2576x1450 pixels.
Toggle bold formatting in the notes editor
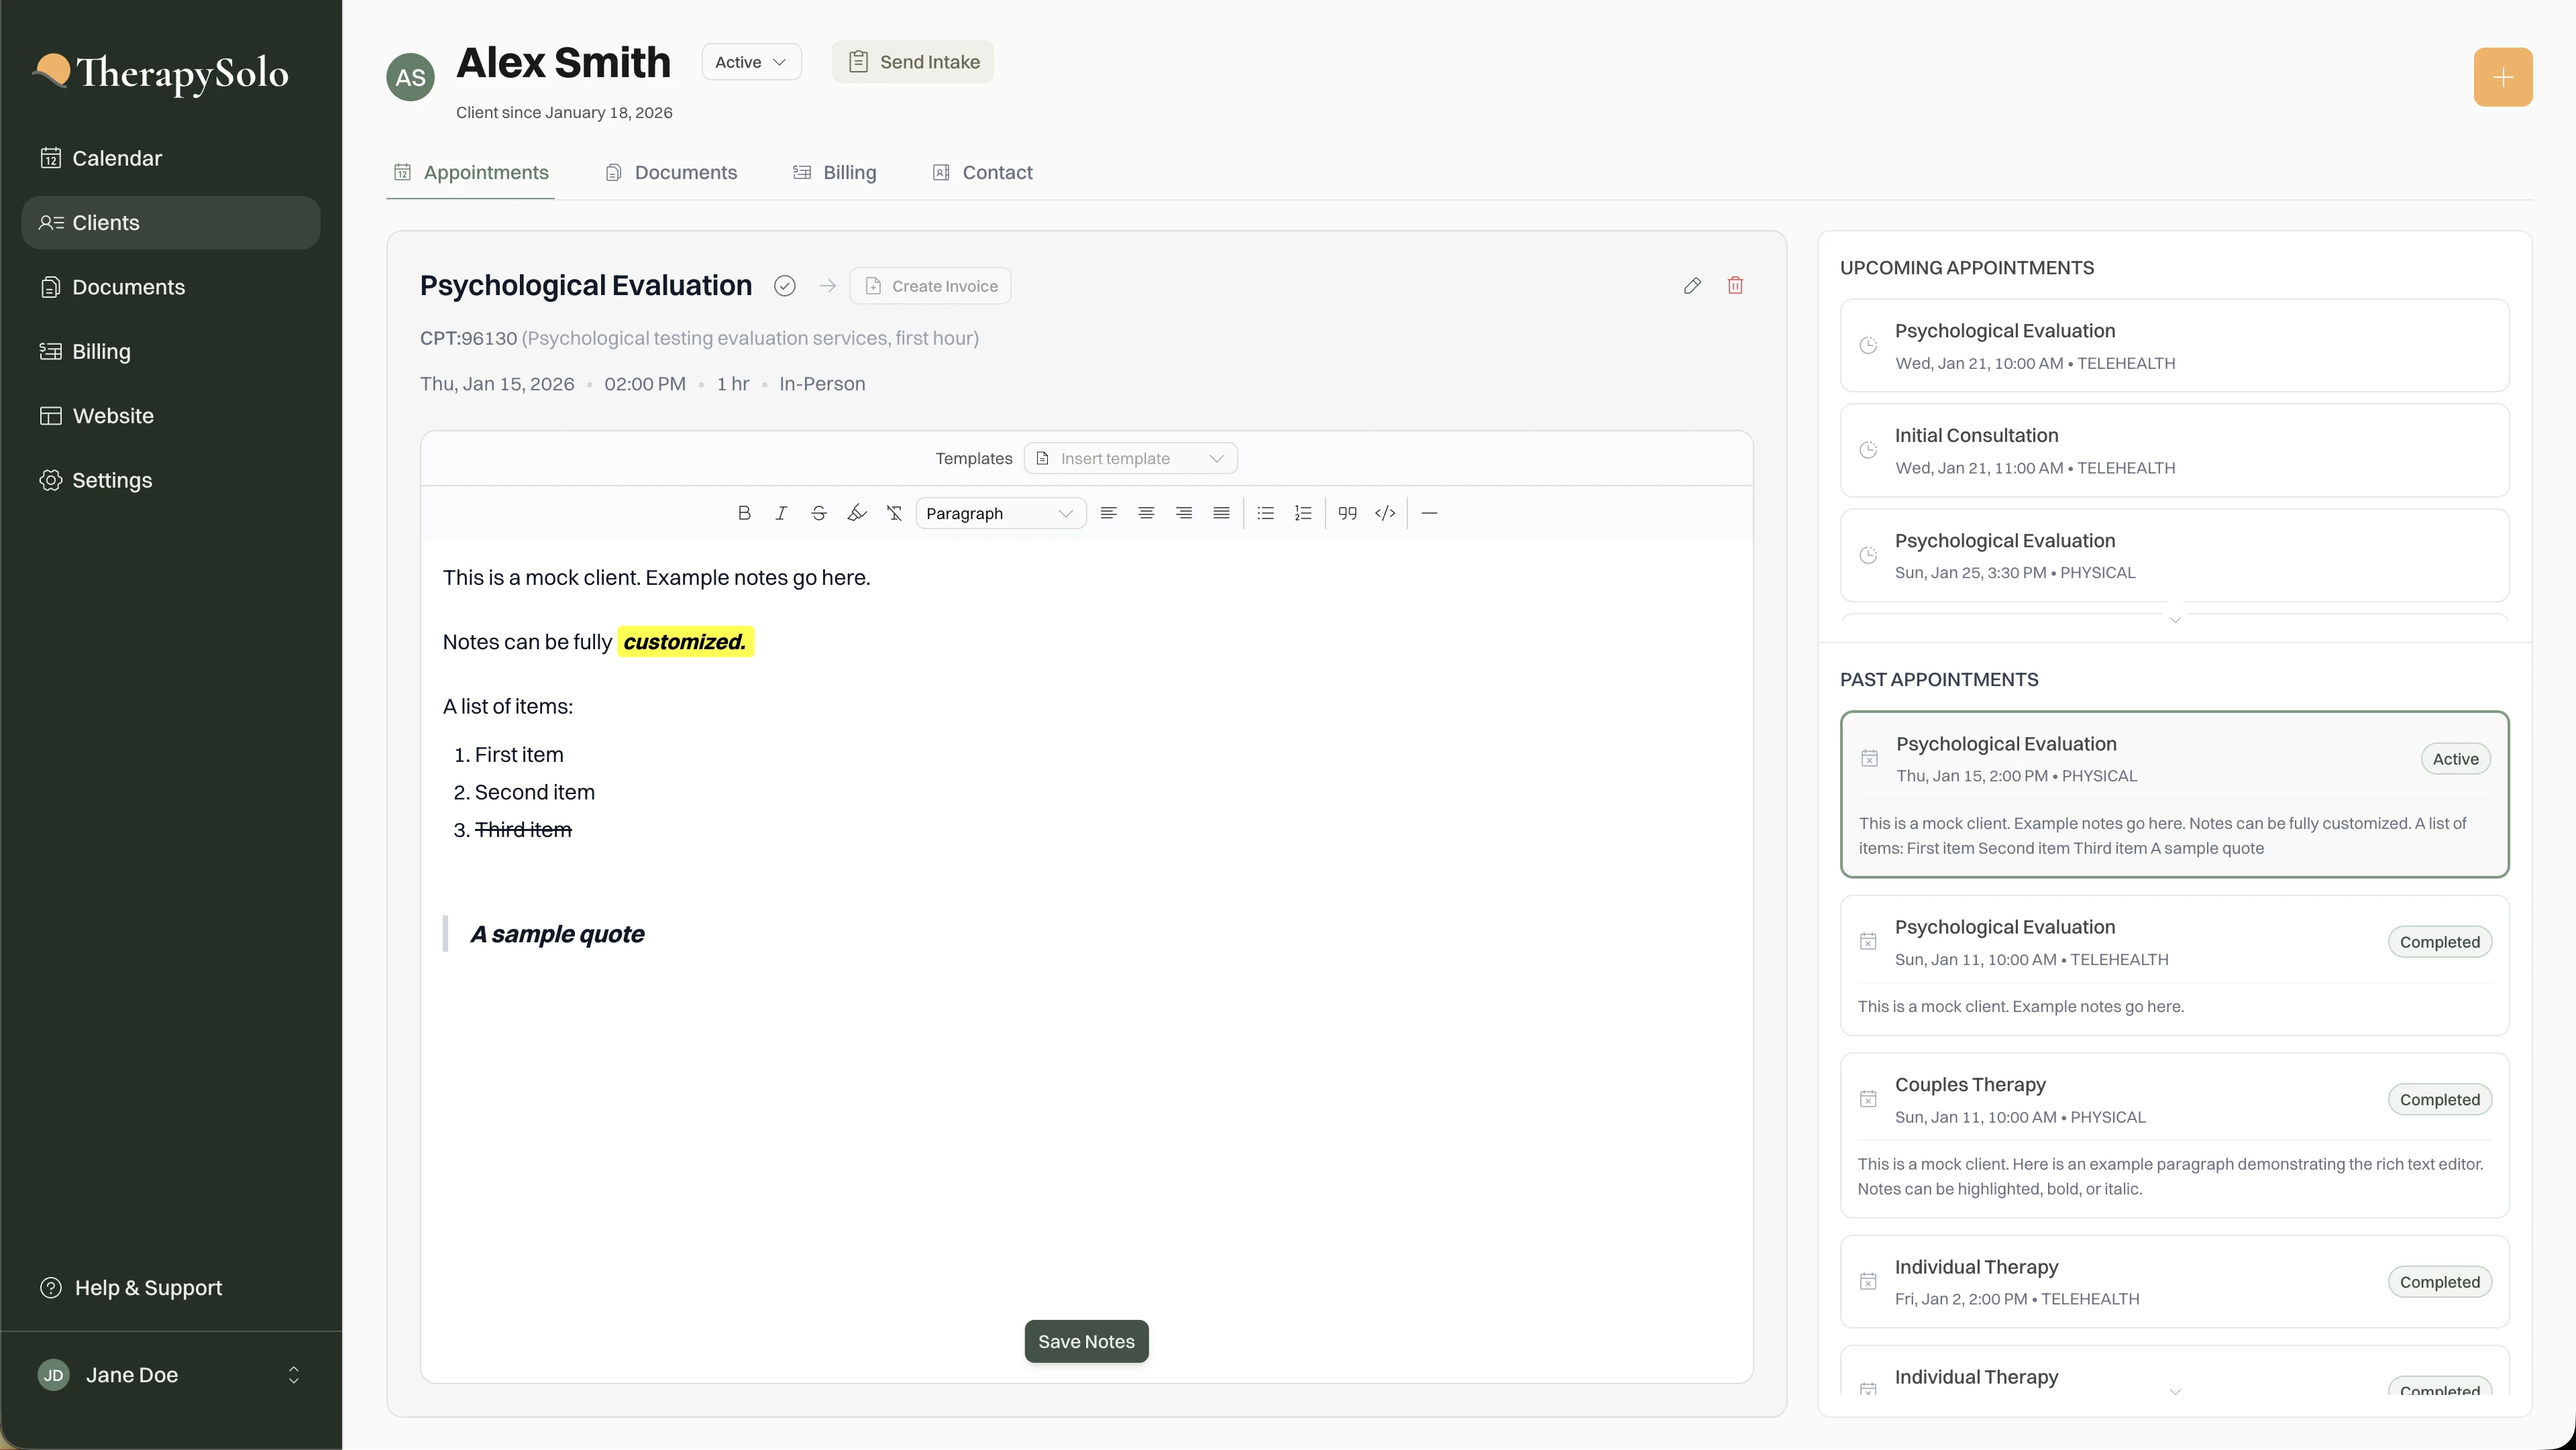click(744, 513)
